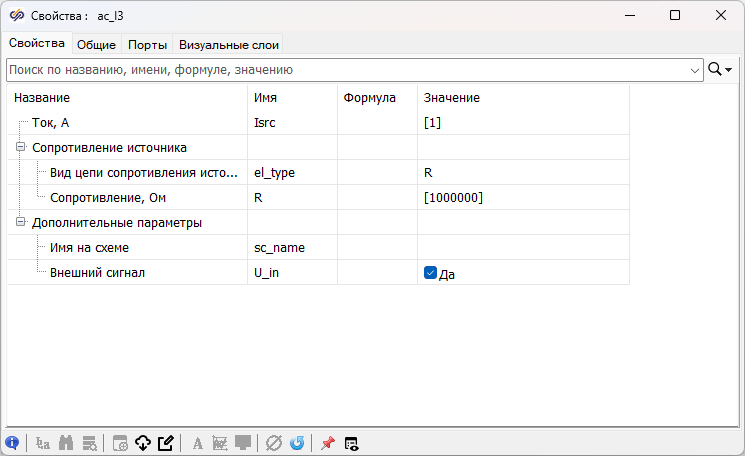The width and height of the screenshot is (745, 456).
Task: Click the Значение column header
Action: [x=452, y=98]
